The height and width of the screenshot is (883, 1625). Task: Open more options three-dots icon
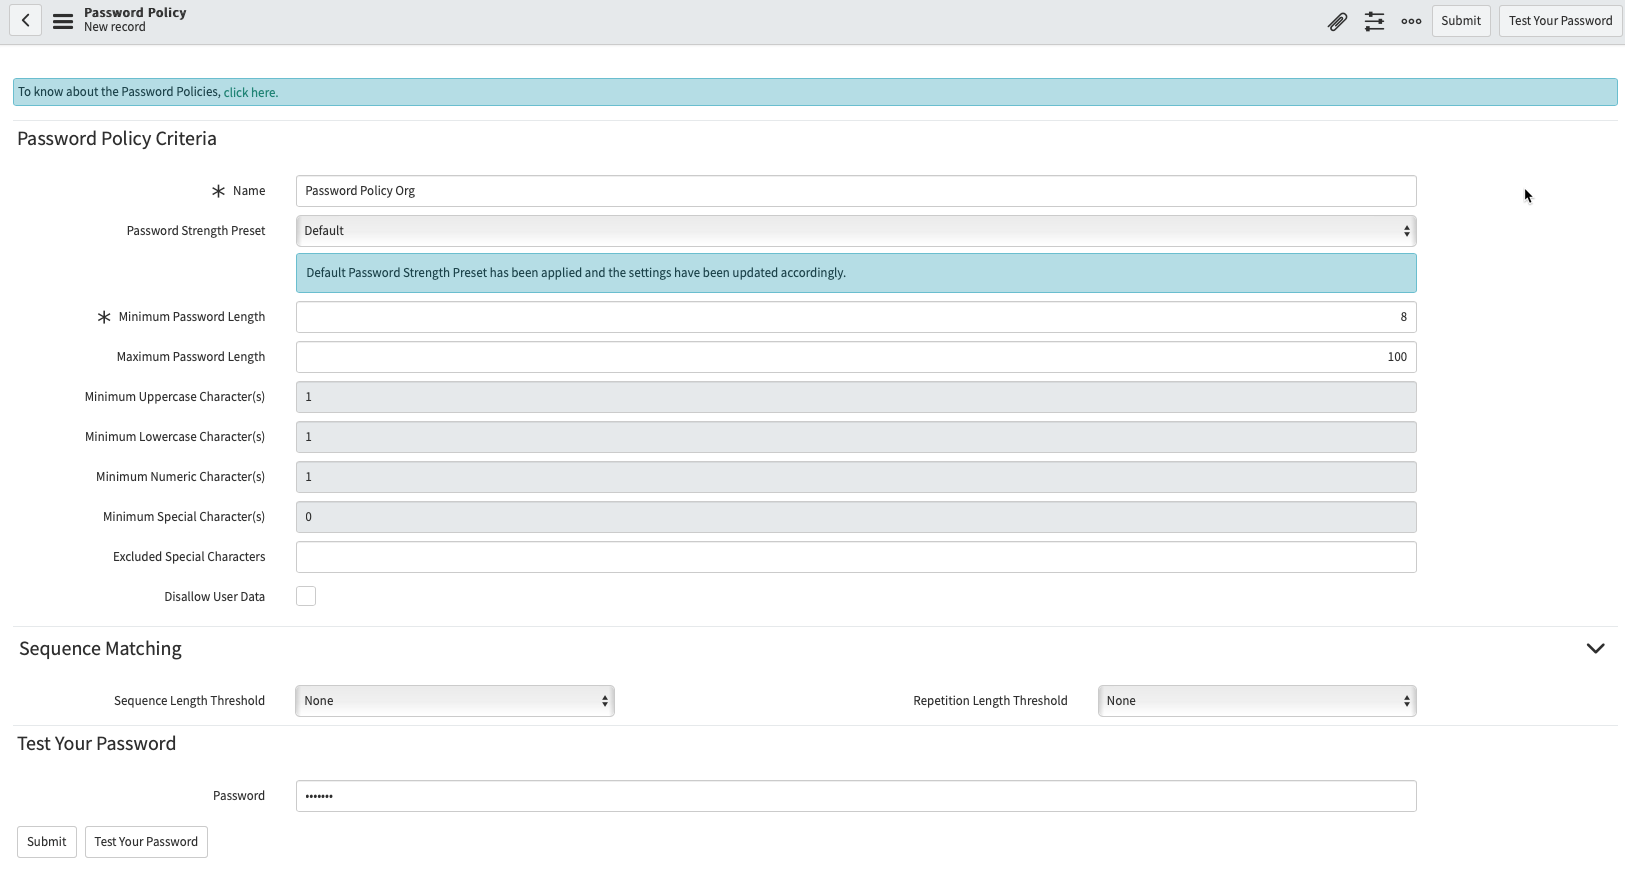(1411, 21)
